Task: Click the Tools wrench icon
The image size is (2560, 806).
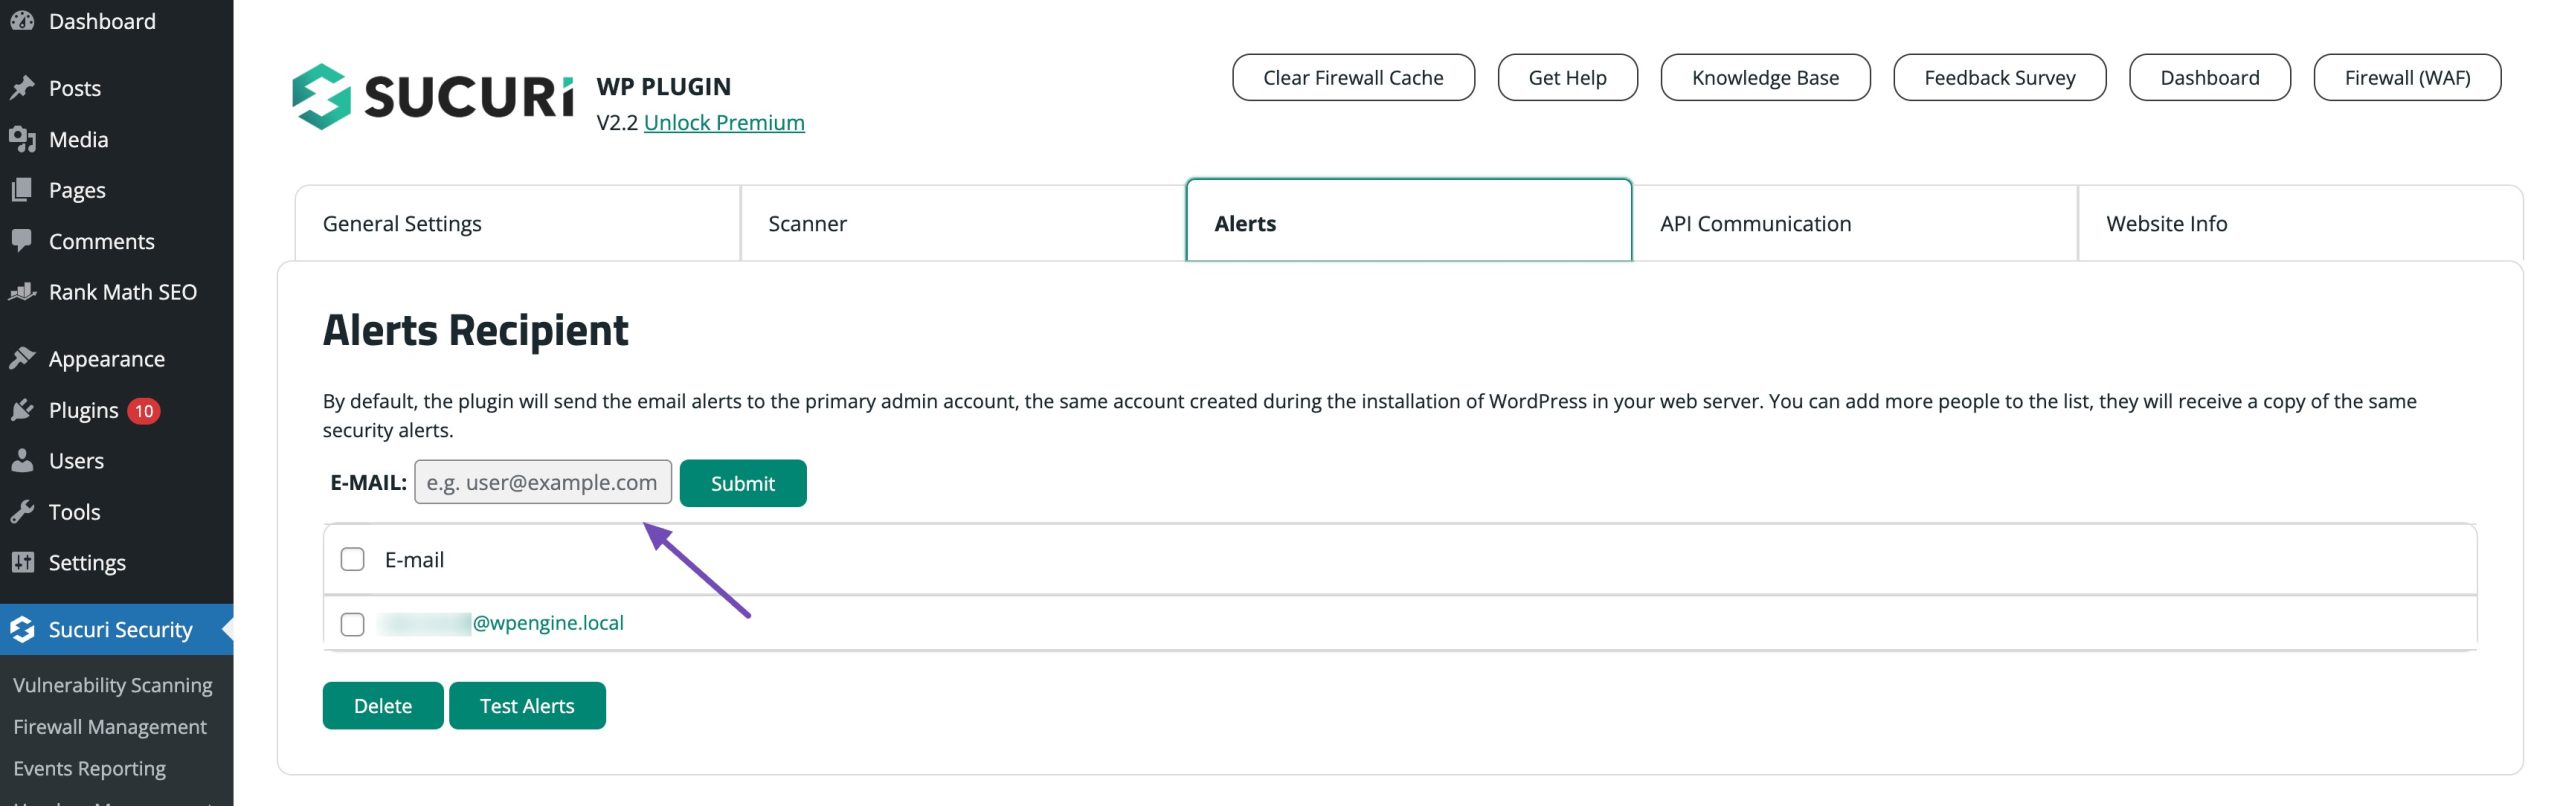Action: pos(22,512)
